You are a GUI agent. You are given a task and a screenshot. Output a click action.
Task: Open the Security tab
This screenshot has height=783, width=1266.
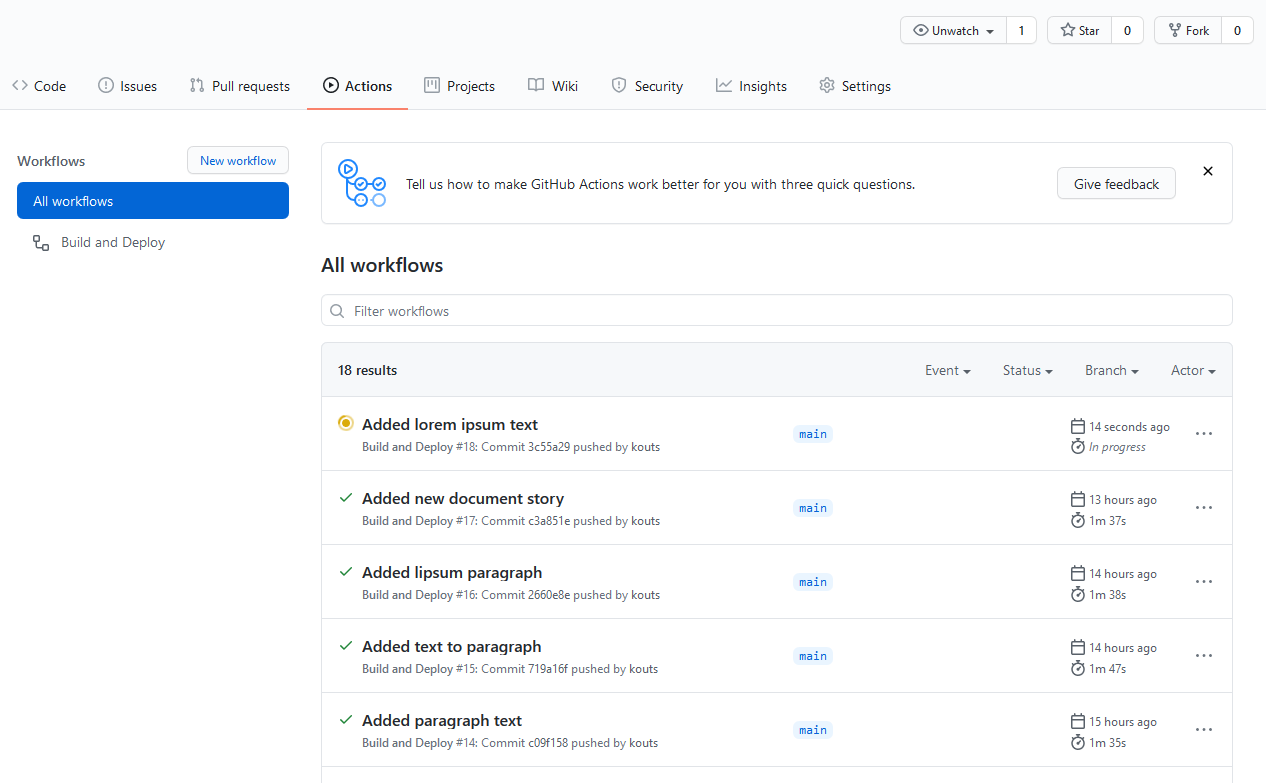[647, 86]
